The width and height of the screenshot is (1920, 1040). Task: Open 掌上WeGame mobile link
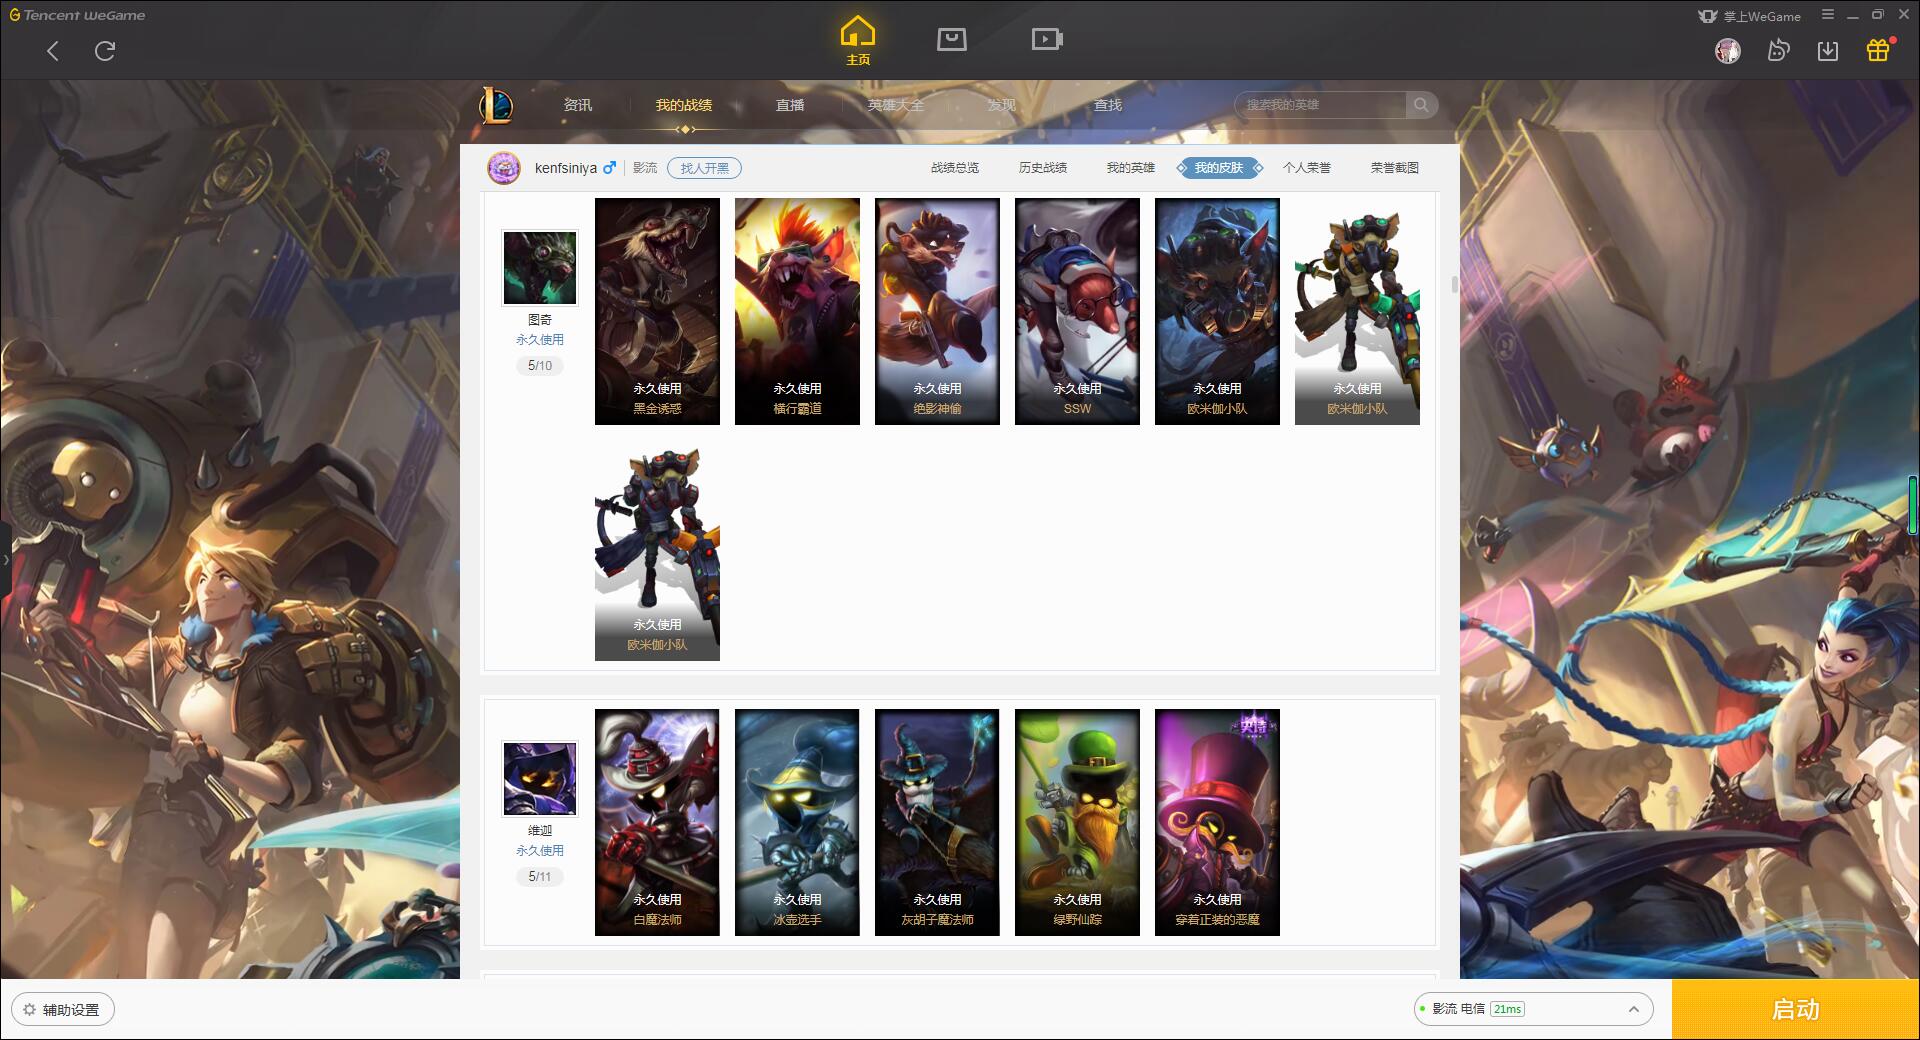[x=1749, y=16]
